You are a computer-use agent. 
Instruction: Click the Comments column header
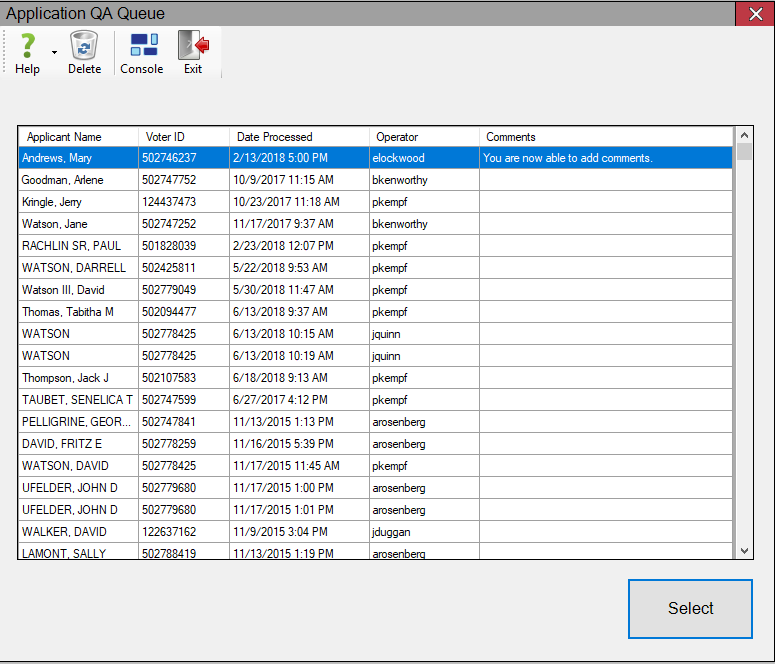[x=605, y=137]
